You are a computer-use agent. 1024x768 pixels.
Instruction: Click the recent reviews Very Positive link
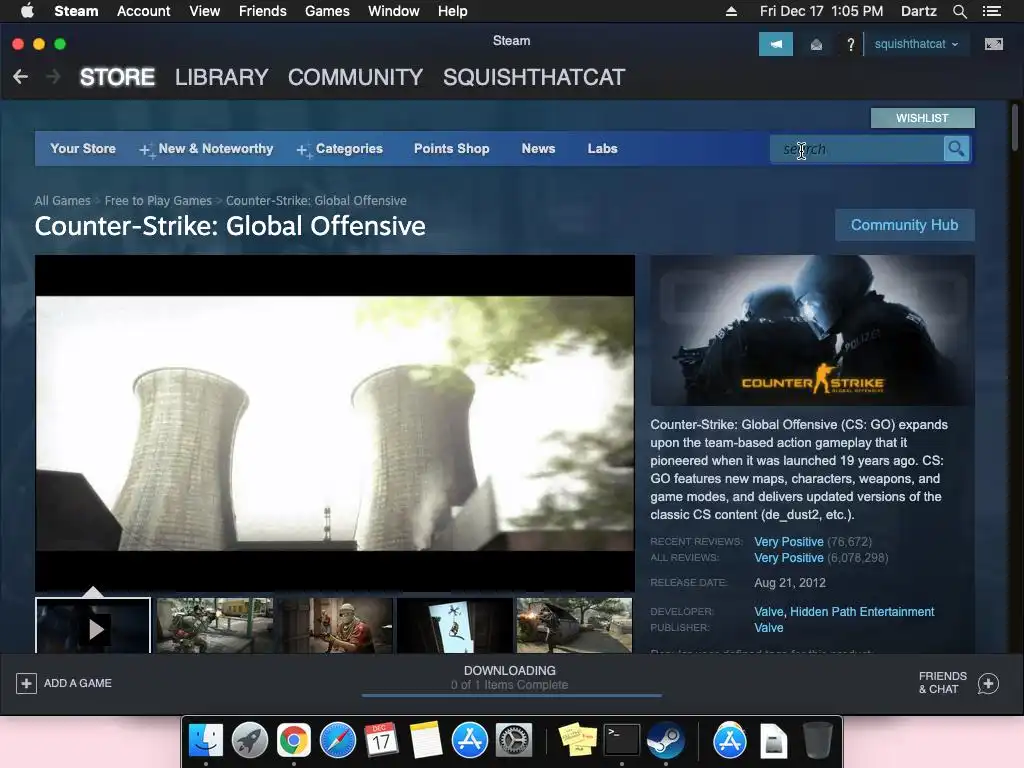coord(788,541)
